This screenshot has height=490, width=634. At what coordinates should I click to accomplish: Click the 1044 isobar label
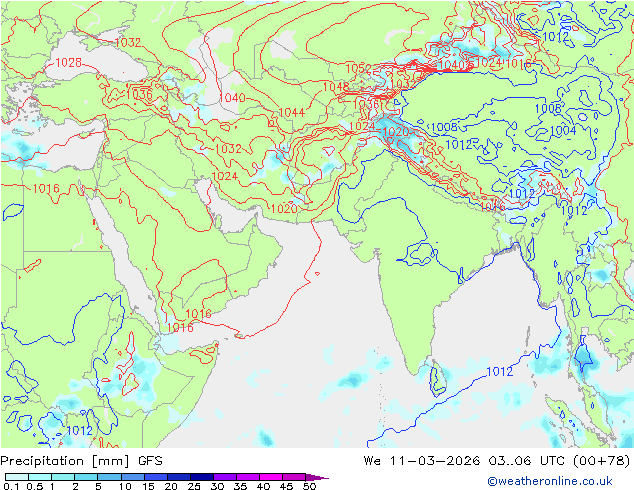pyautogui.click(x=292, y=112)
